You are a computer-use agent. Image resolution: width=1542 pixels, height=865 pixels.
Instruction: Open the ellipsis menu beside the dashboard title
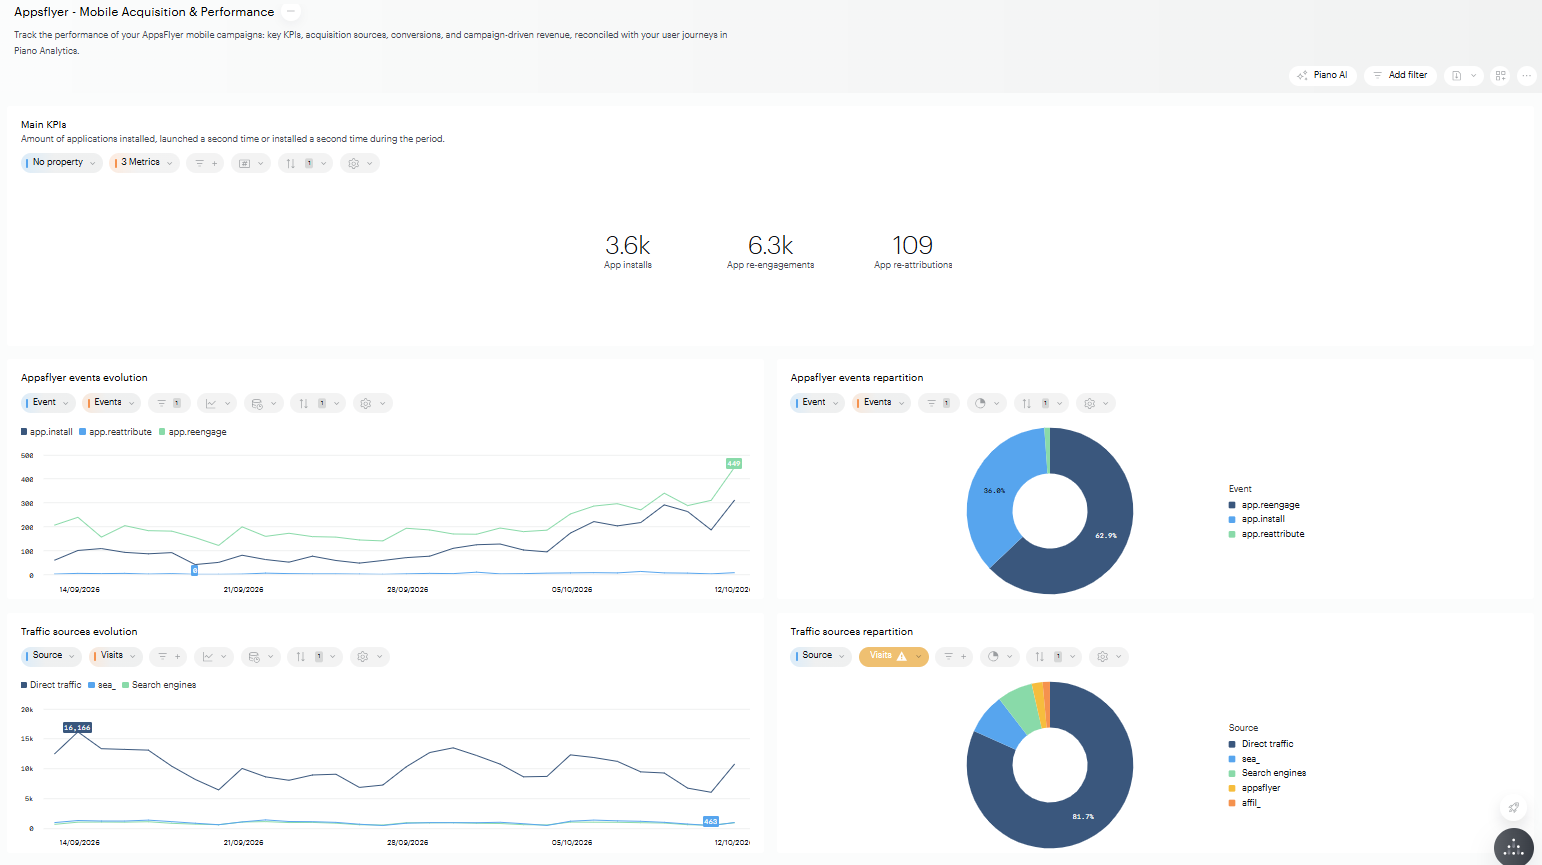pyautogui.click(x=291, y=12)
